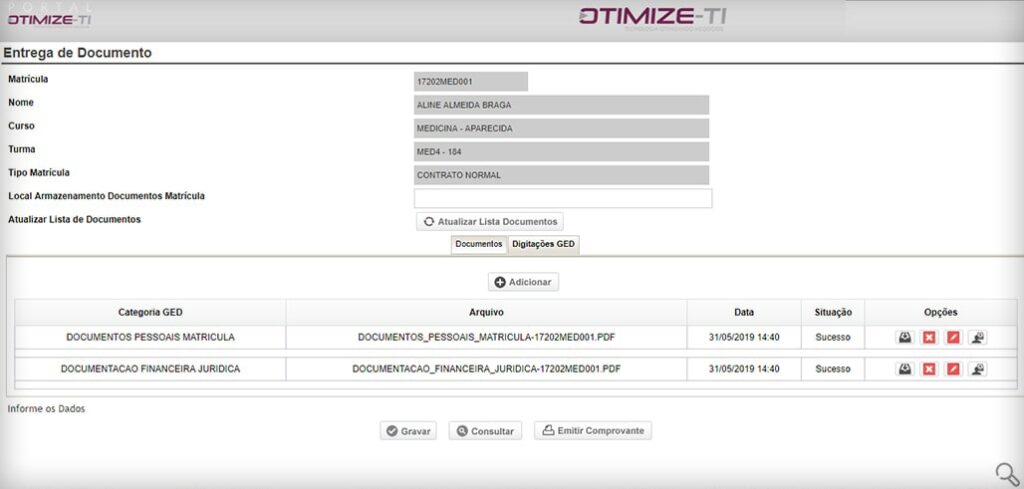This screenshot has width=1024, height=489.
Task: Click download icon for DOCUMENTACAO FINANCEIRA JURIDICA row
Action: (x=904, y=369)
